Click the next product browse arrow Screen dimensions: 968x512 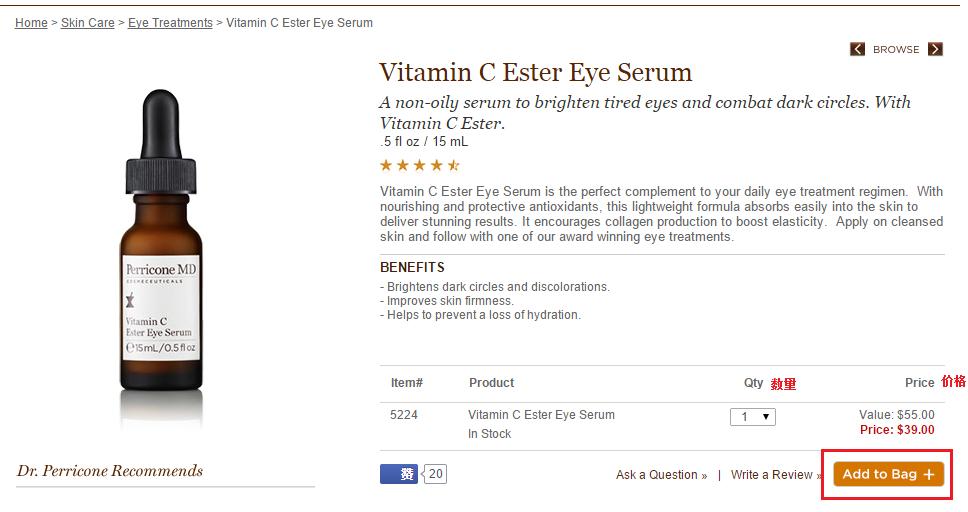click(x=935, y=49)
